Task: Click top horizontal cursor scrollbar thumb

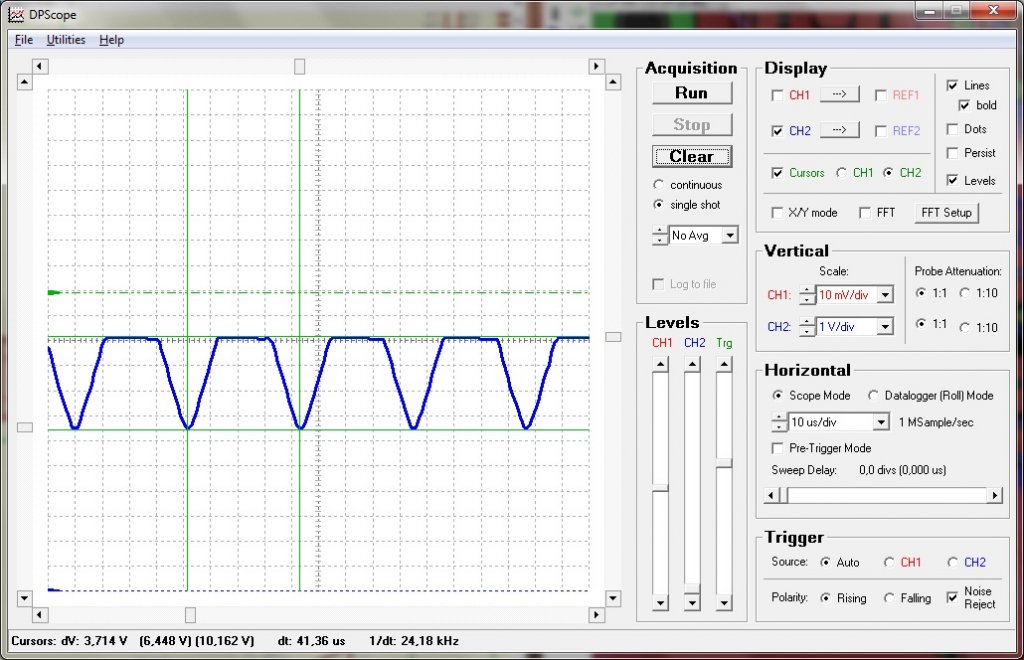Action: (x=299, y=66)
